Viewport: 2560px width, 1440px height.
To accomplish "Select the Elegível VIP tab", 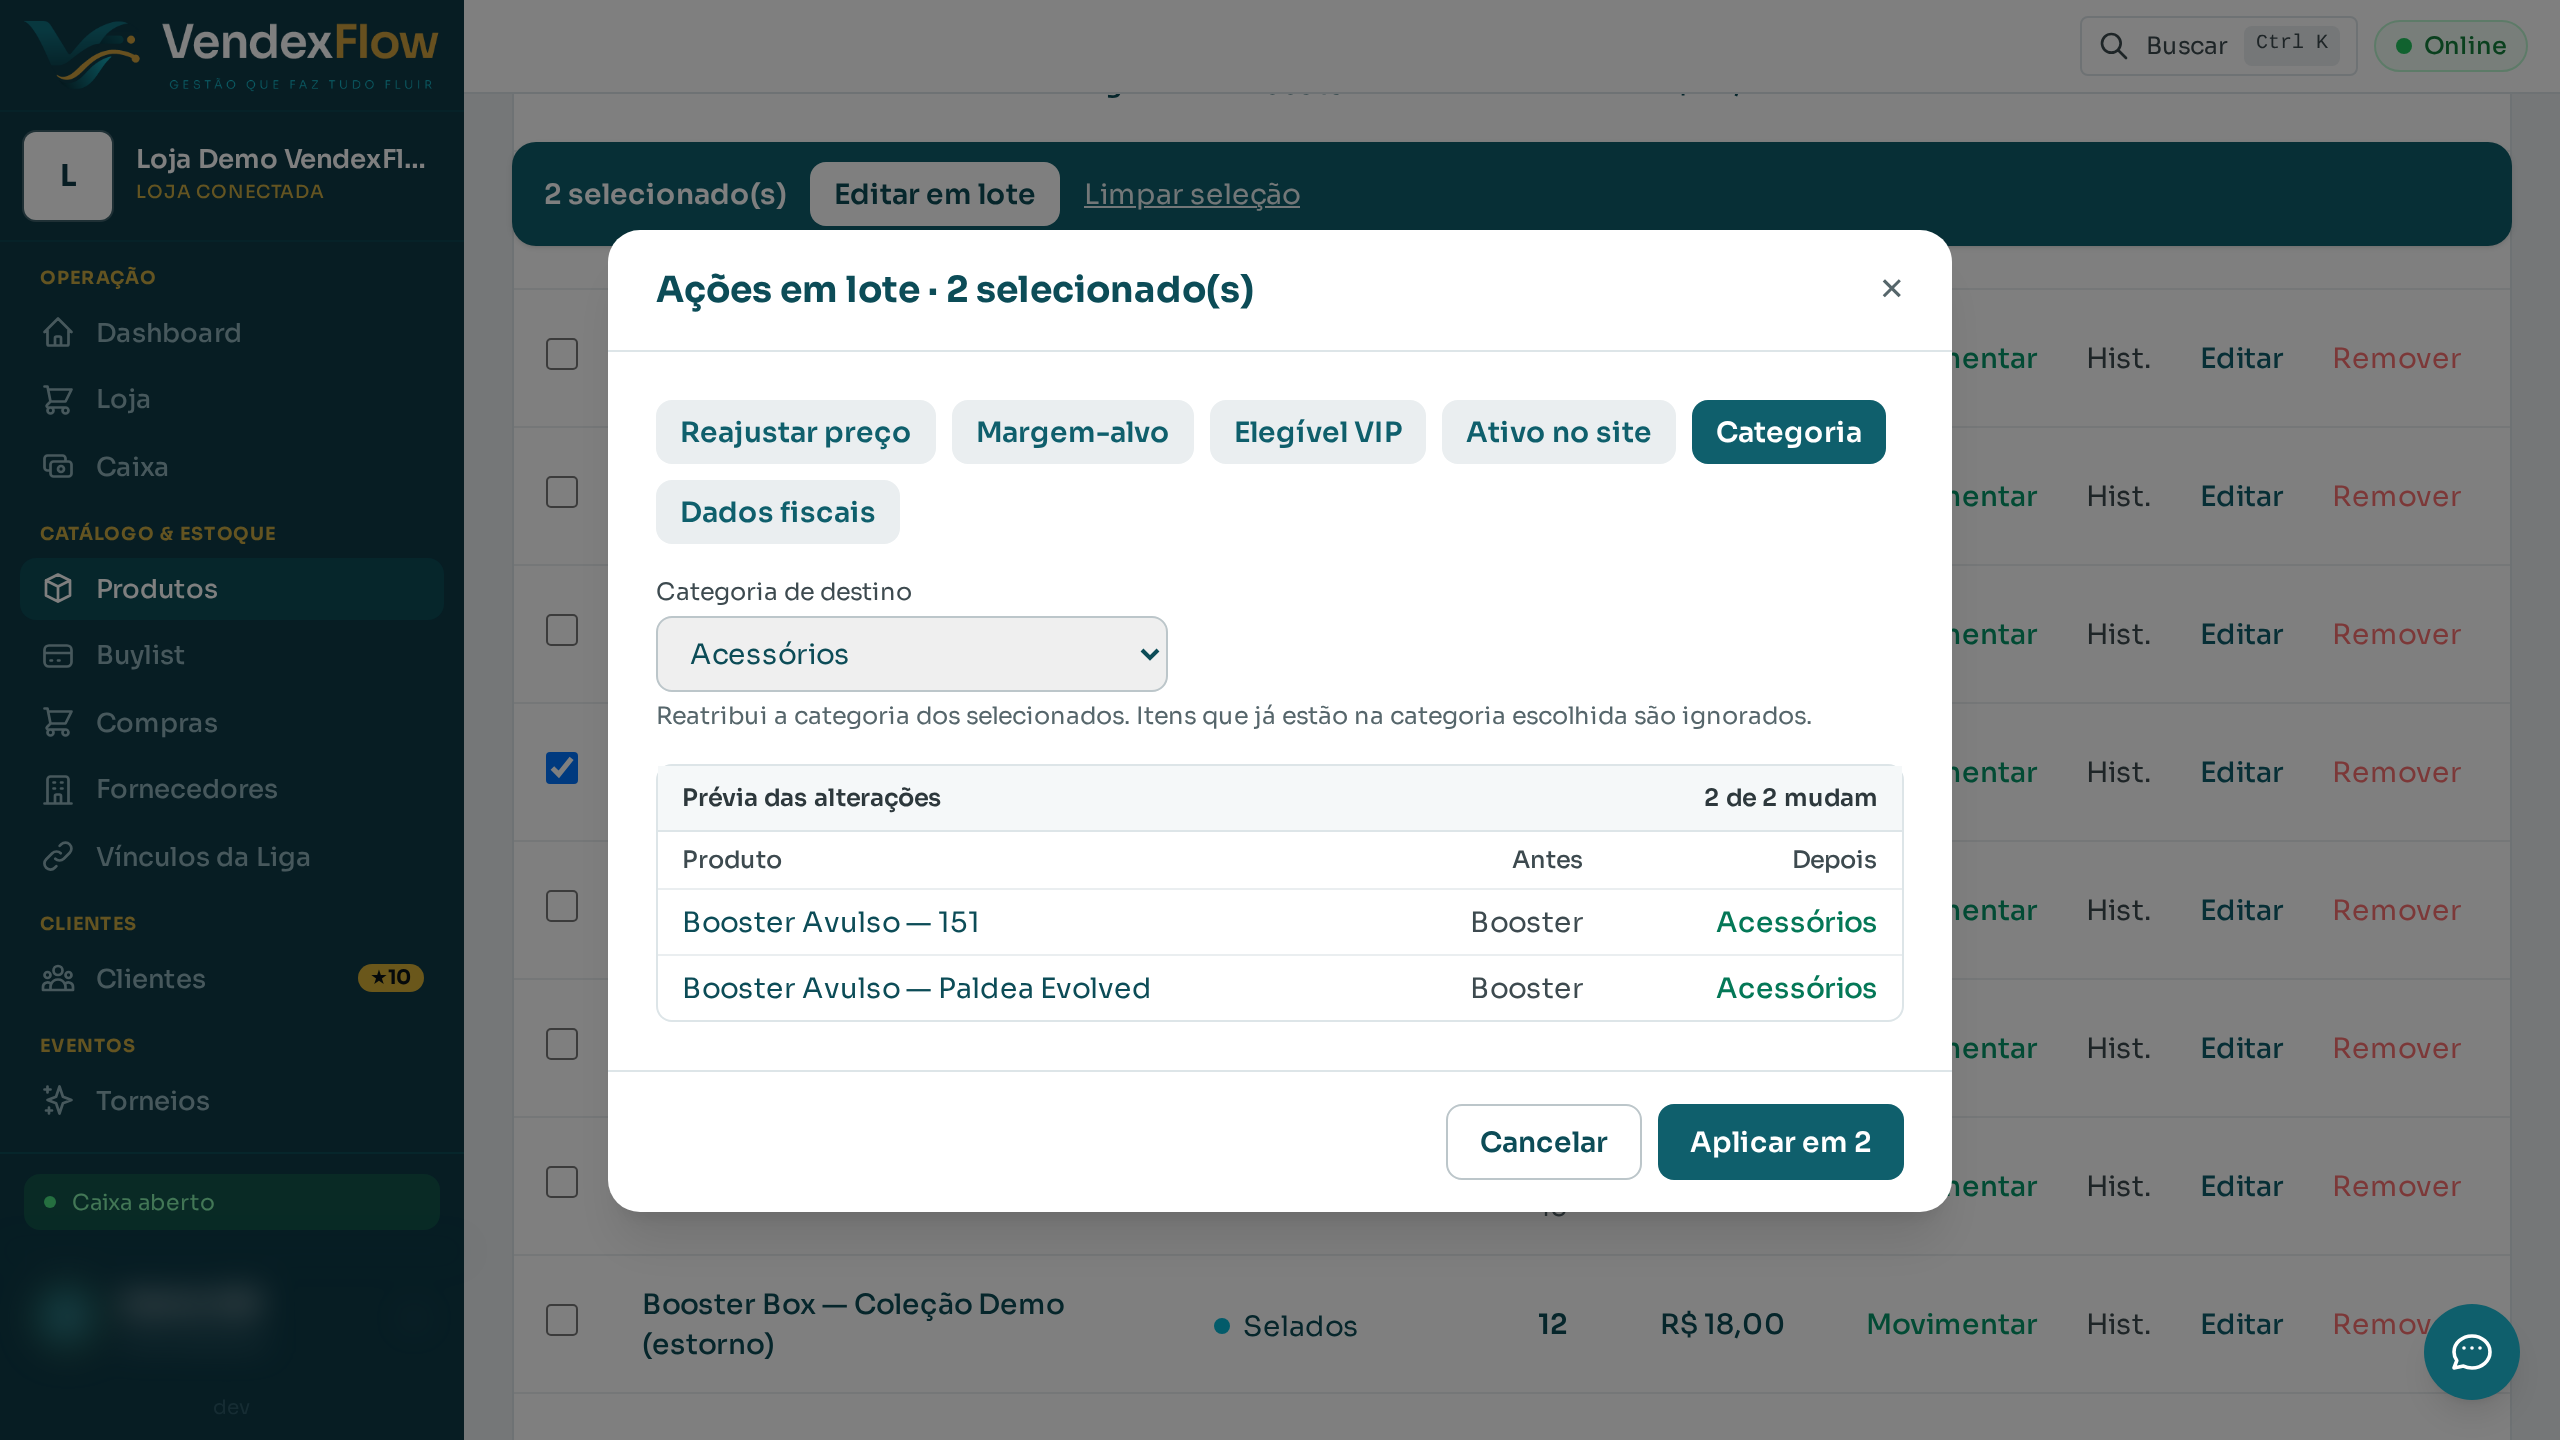I will tap(1318, 432).
